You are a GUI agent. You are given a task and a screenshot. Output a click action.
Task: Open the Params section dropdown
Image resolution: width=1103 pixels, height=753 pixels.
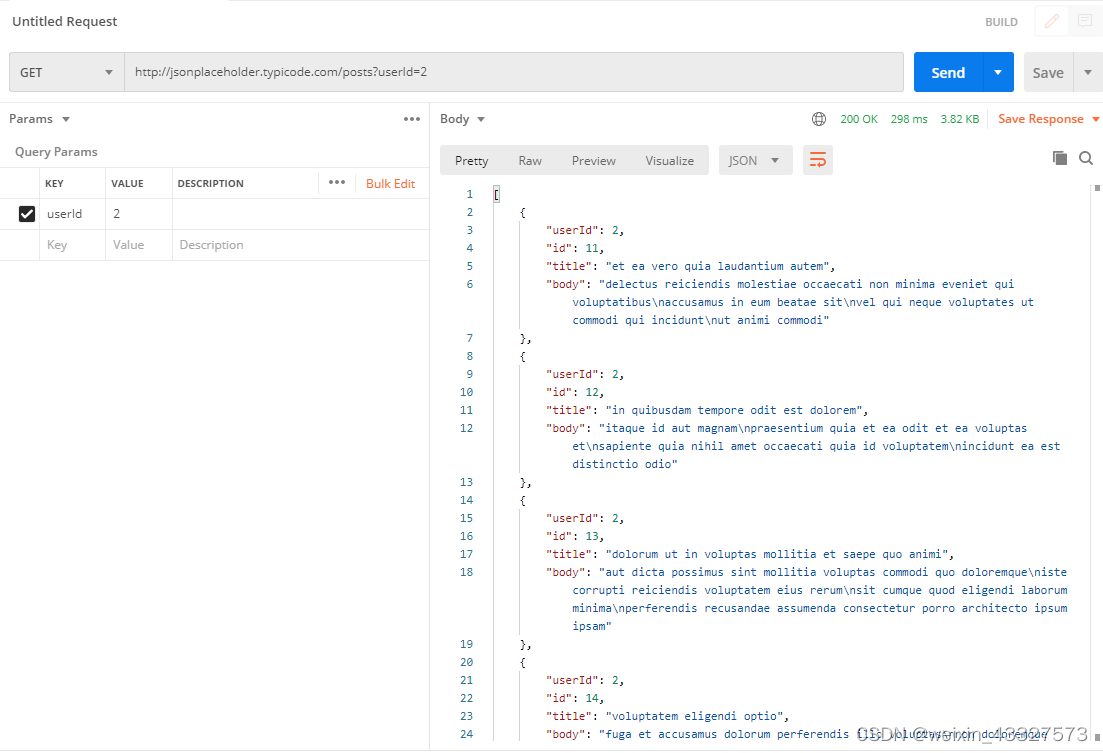[x=39, y=119]
